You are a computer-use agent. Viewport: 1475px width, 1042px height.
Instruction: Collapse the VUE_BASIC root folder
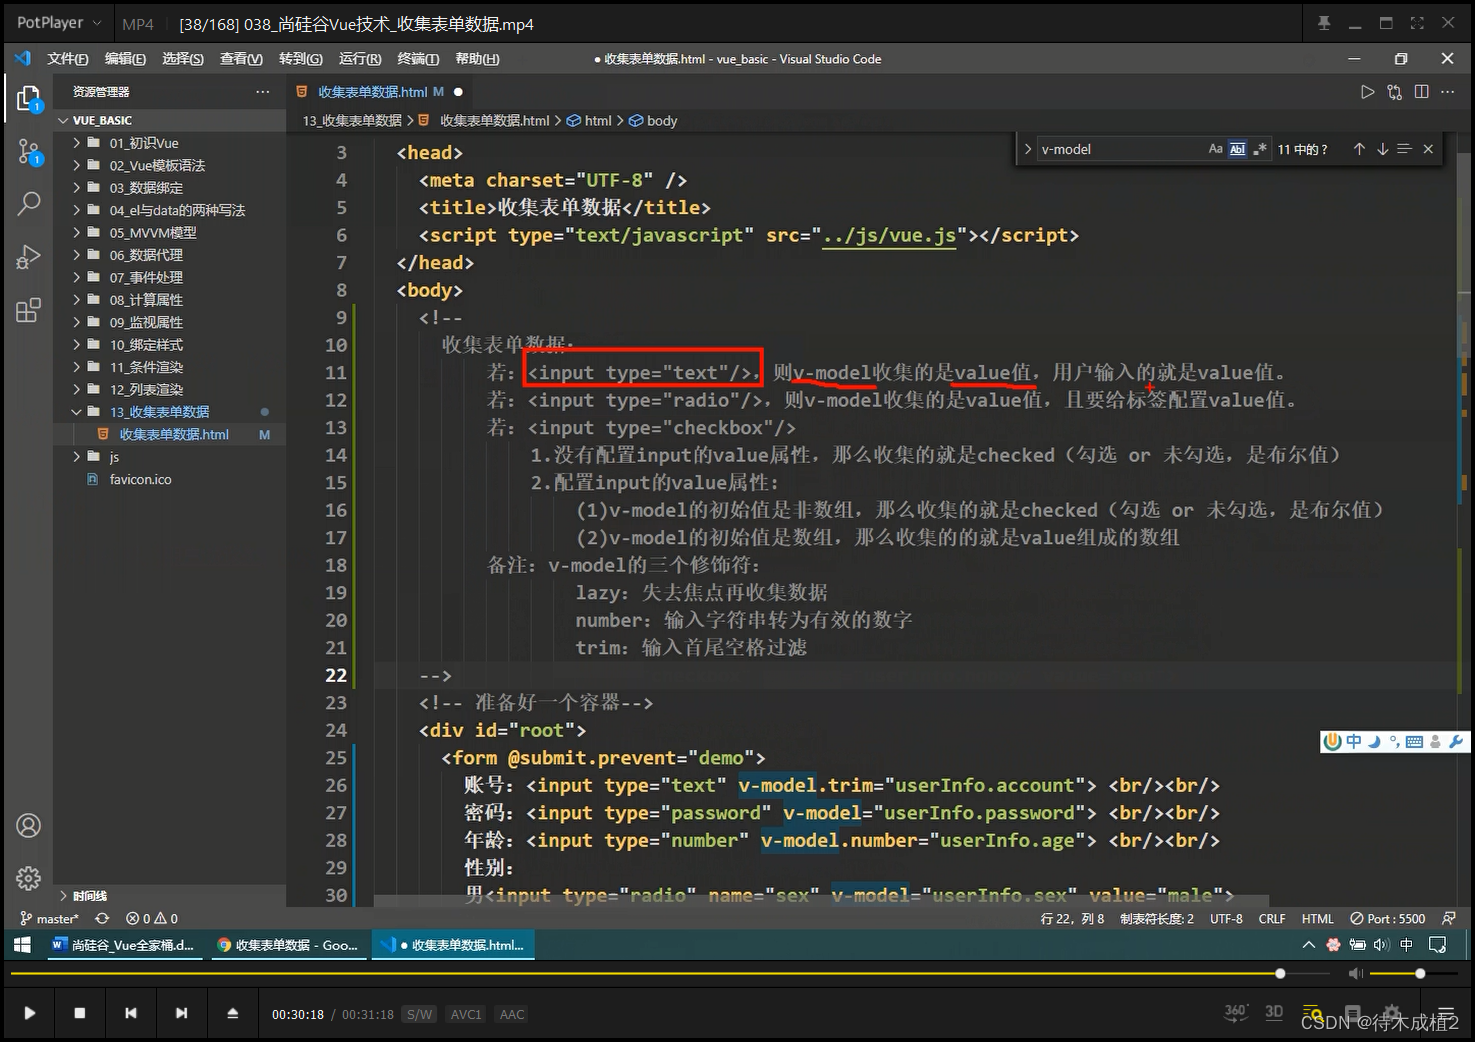(x=63, y=120)
